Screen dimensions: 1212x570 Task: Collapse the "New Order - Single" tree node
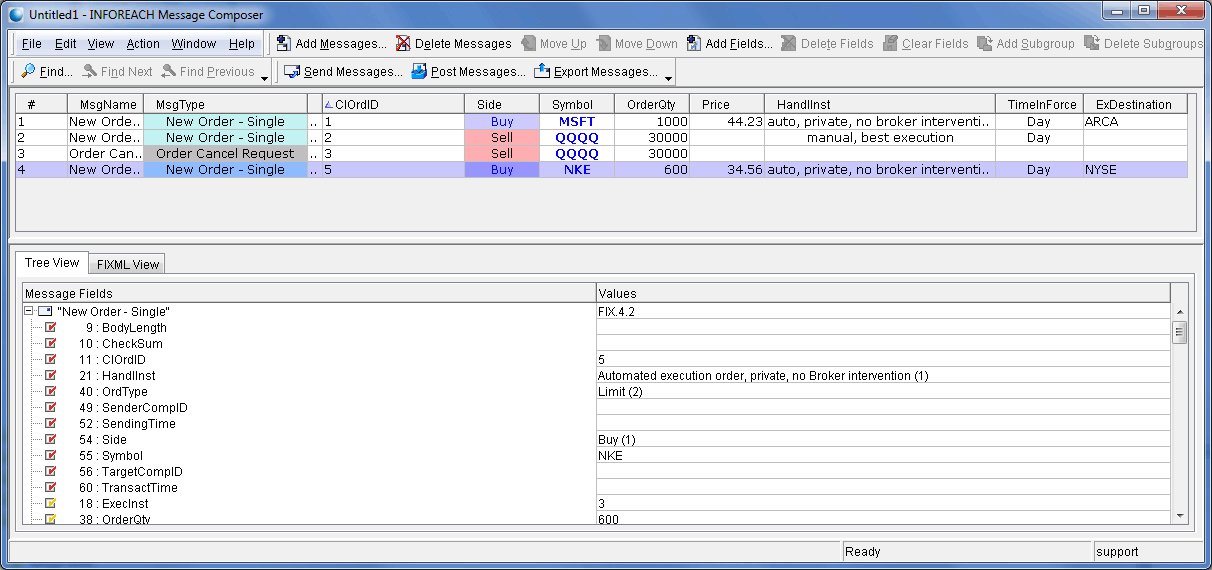click(29, 312)
